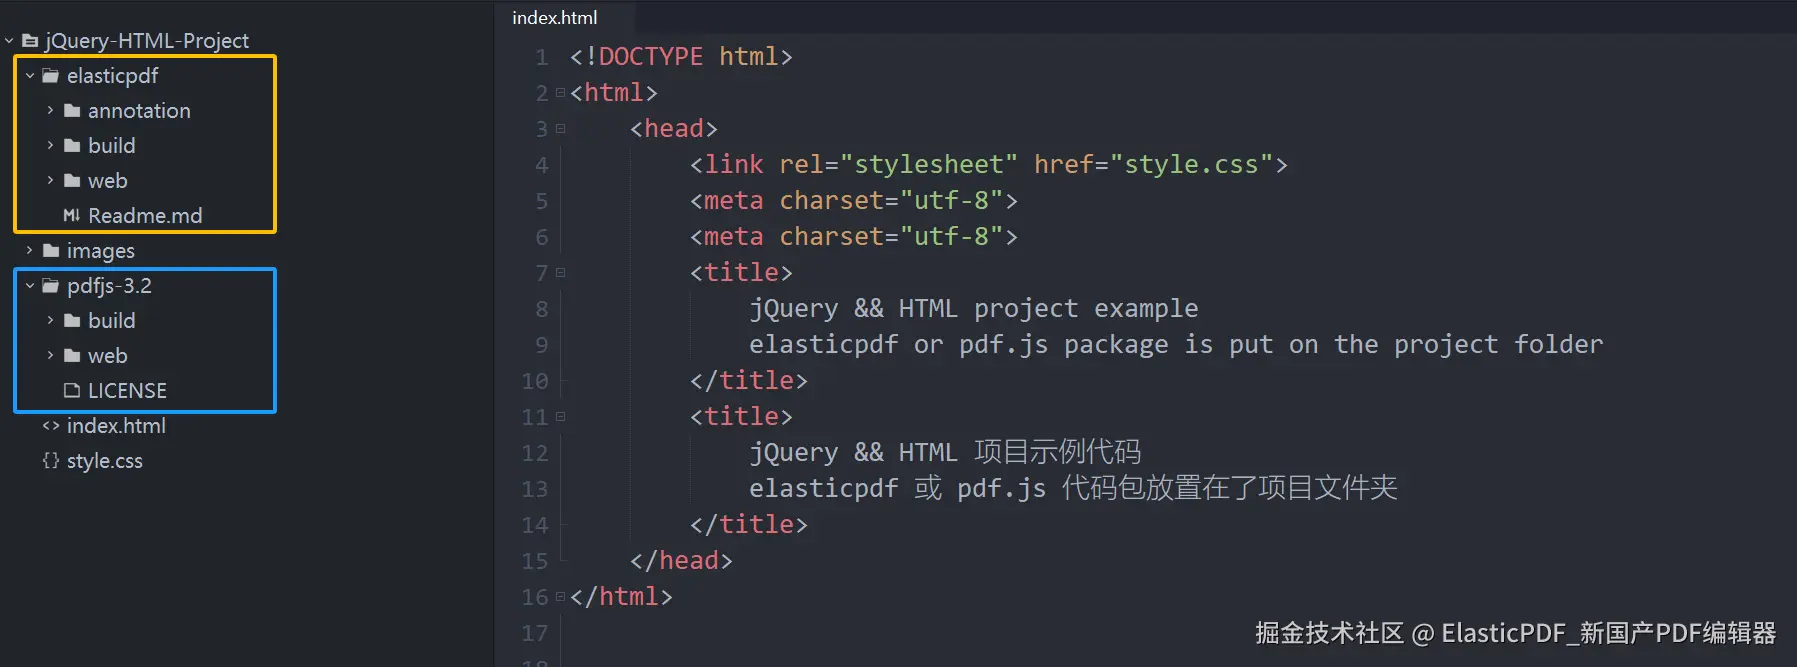
Task: Click the build folder icon under pdfjs-3.2
Action: point(72,321)
